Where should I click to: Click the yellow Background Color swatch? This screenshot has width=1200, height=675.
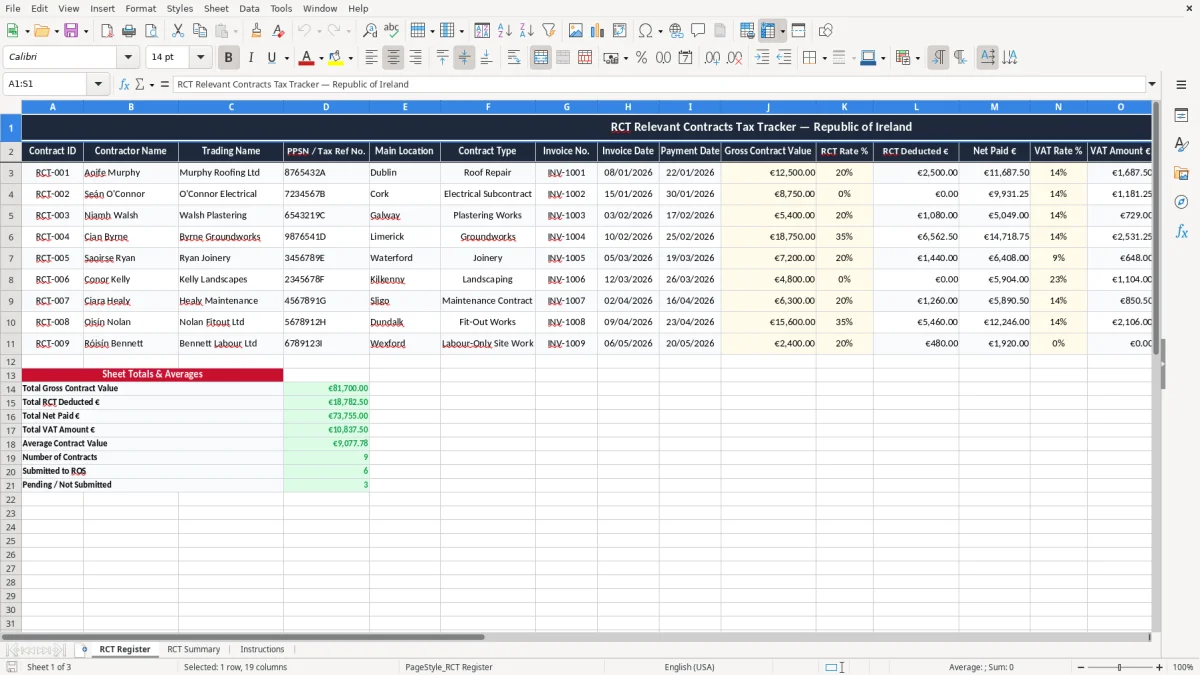(336, 58)
